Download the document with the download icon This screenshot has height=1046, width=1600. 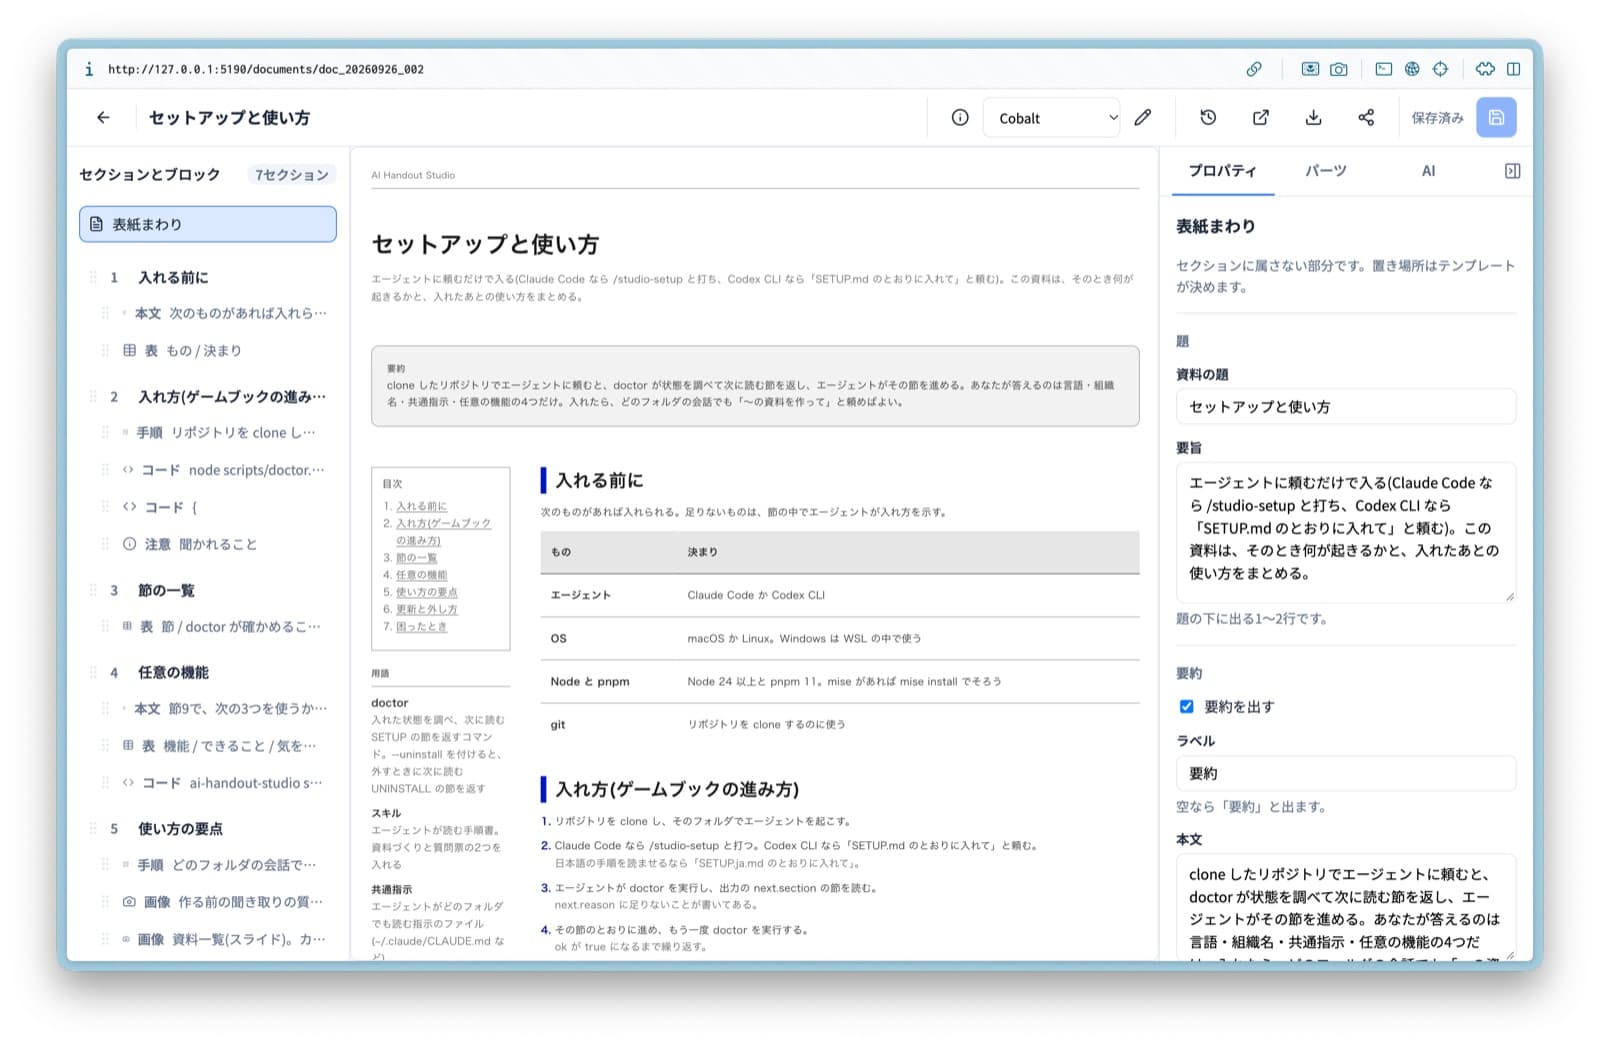coord(1314,118)
